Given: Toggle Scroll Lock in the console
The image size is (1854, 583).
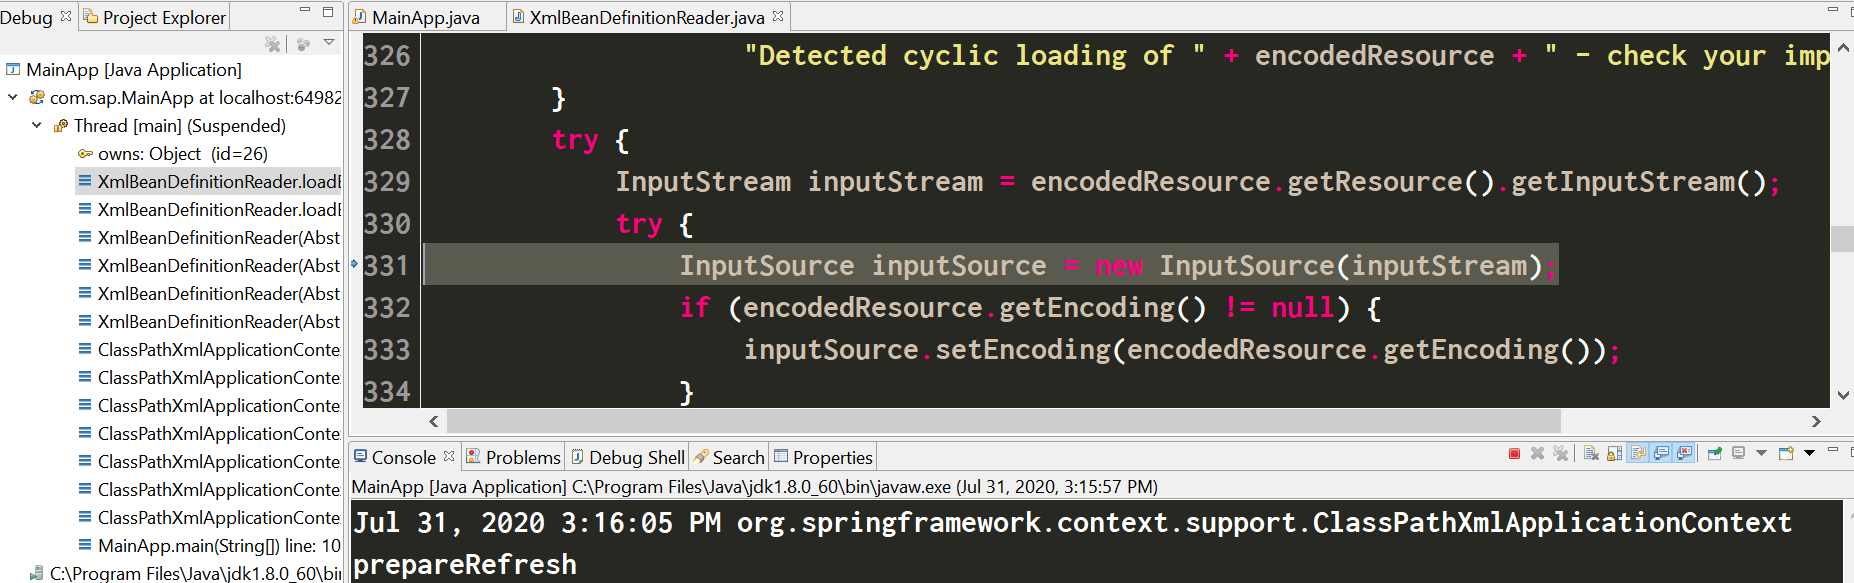Looking at the screenshot, I should click(x=1615, y=454).
